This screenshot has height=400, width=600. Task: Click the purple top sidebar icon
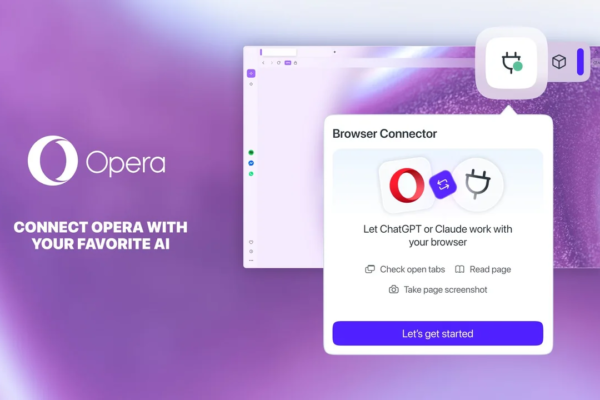pos(251,73)
